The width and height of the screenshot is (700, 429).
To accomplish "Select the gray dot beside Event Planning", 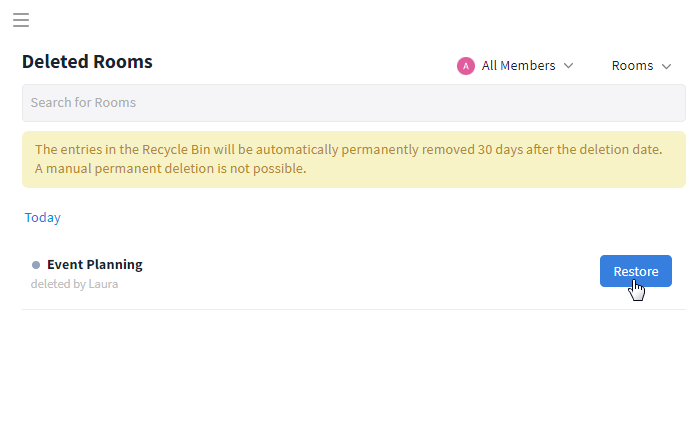I will click(36, 265).
